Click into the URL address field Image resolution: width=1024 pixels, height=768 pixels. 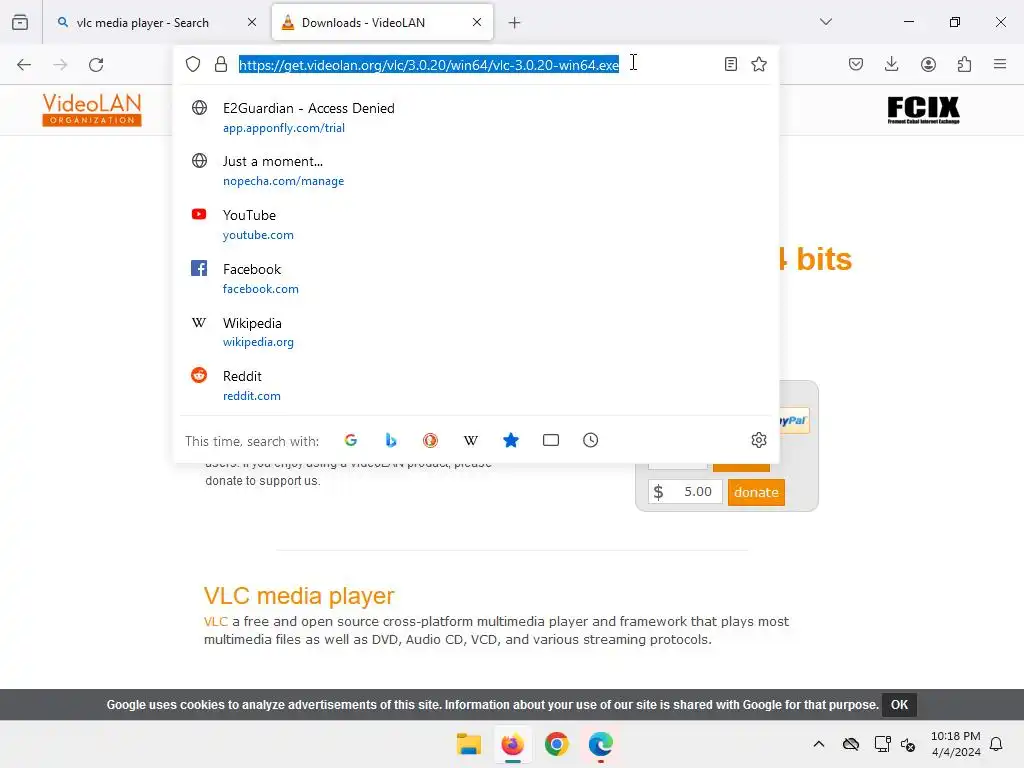475,64
